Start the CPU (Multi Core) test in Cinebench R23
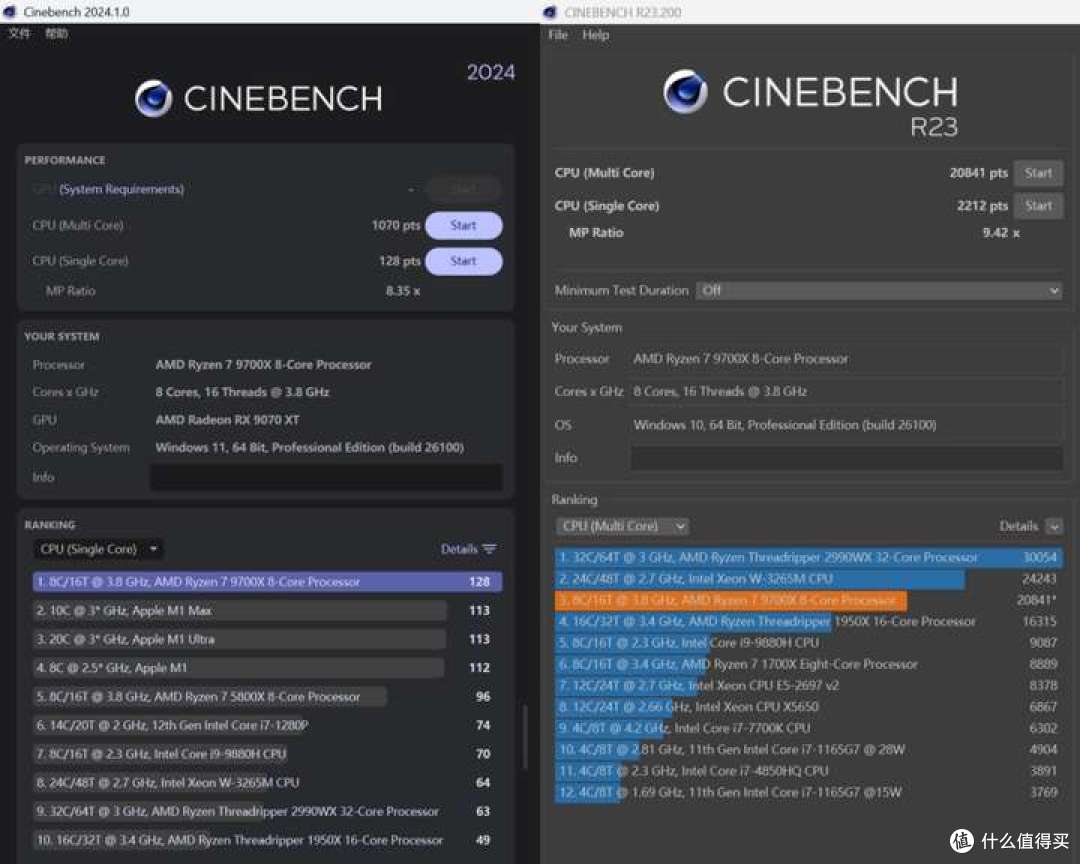Image resolution: width=1080 pixels, height=864 pixels. coord(1038,173)
